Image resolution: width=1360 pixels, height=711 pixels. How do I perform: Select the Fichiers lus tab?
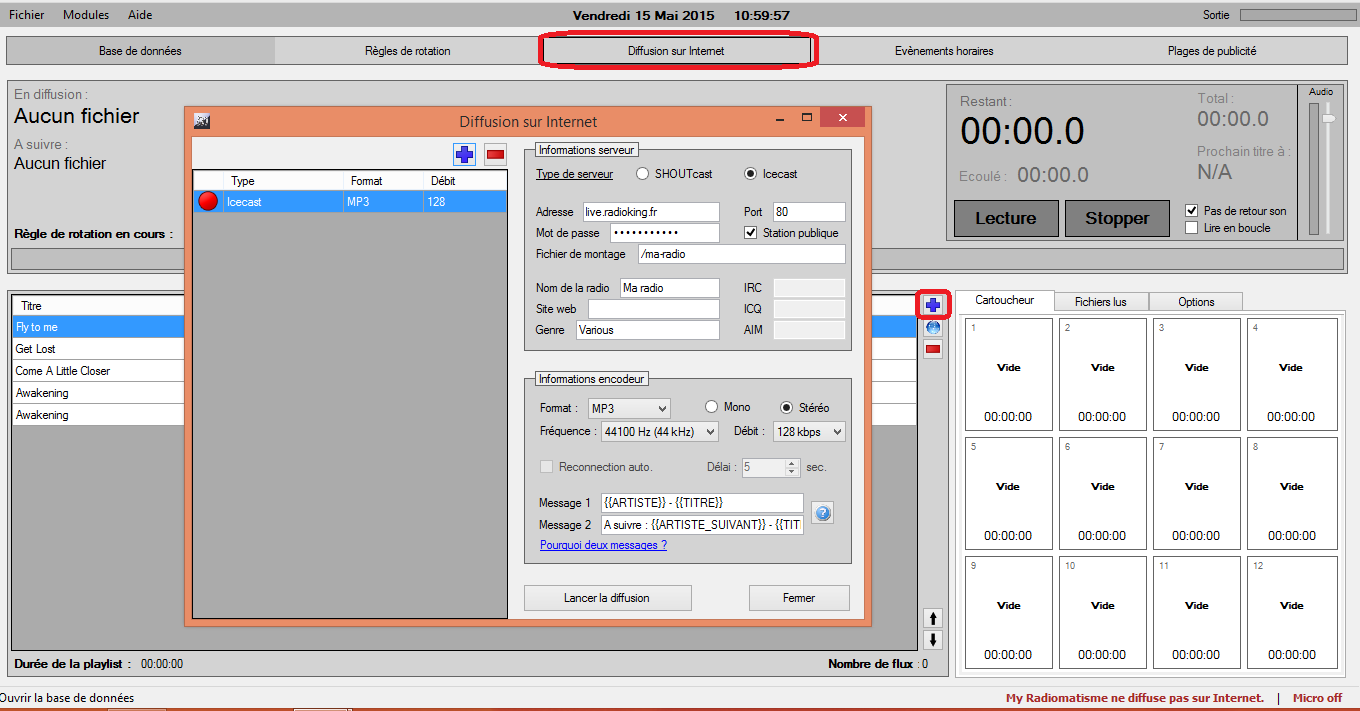[x=1100, y=302]
